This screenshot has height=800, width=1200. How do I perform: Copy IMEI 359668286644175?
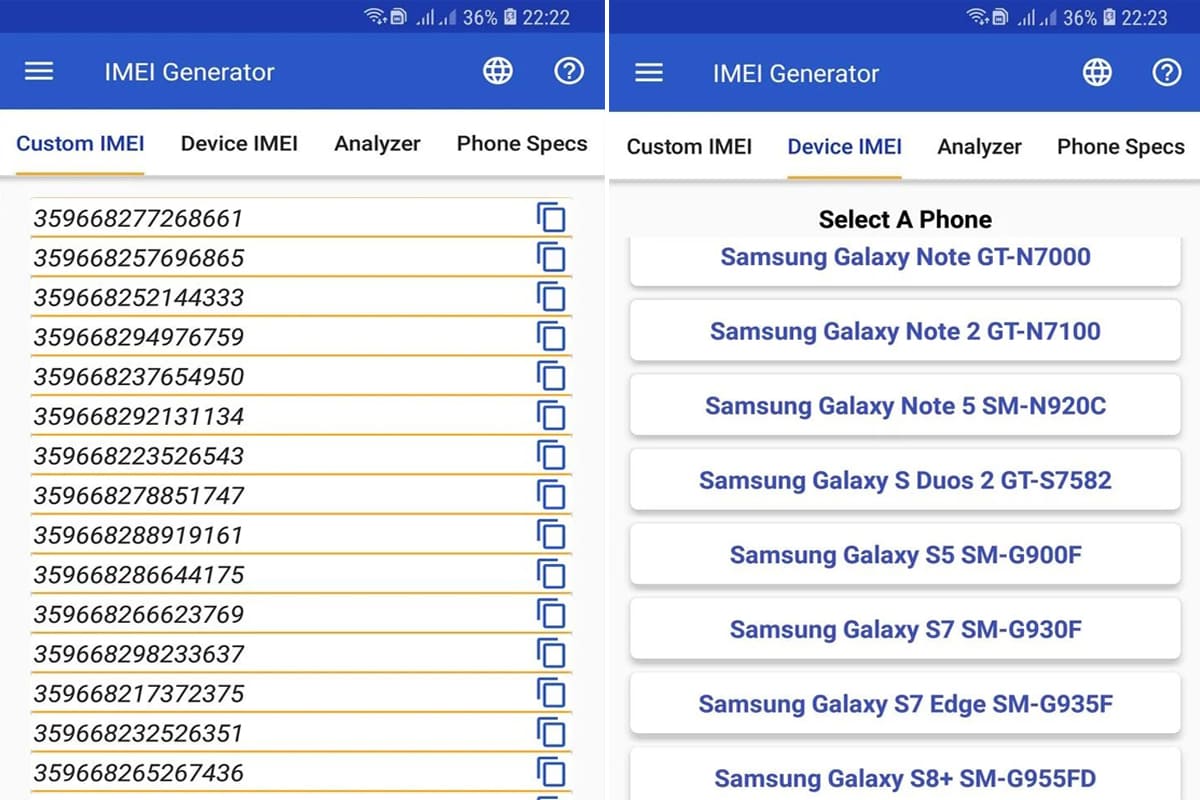pos(551,574)
